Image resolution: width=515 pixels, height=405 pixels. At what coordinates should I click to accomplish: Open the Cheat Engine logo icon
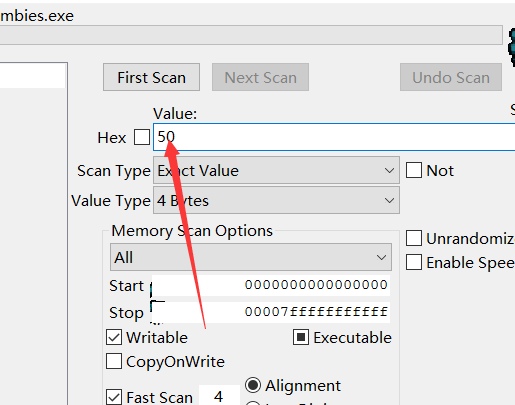point(511,47)
